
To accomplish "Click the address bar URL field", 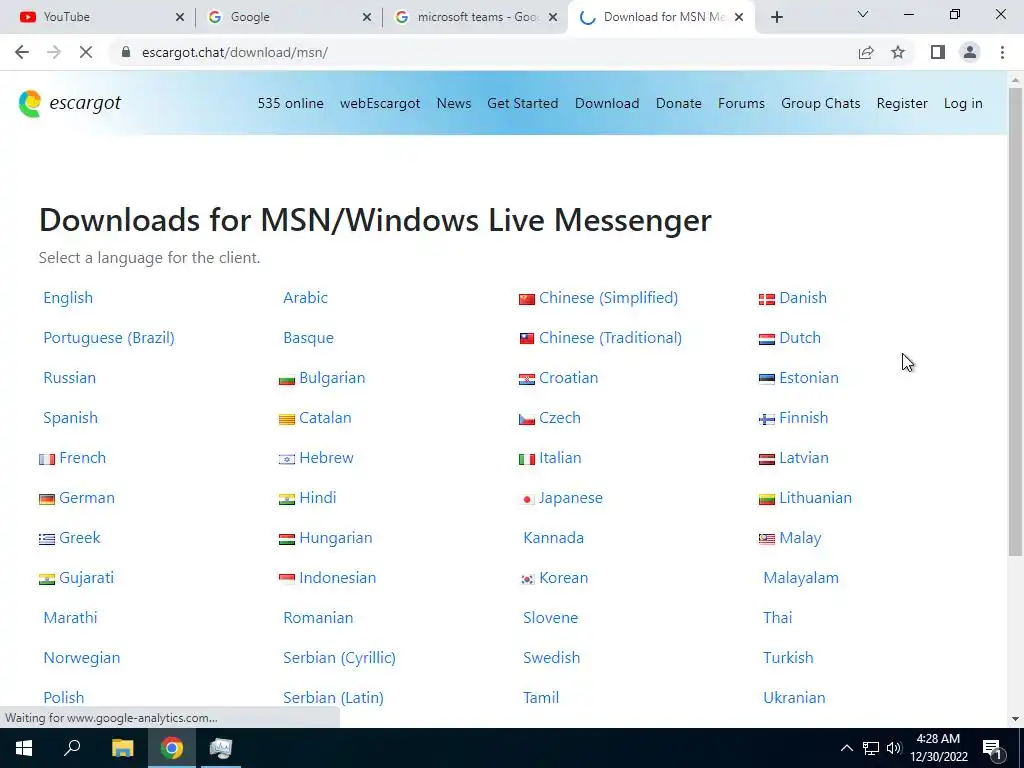I will [x=483, y=52].
